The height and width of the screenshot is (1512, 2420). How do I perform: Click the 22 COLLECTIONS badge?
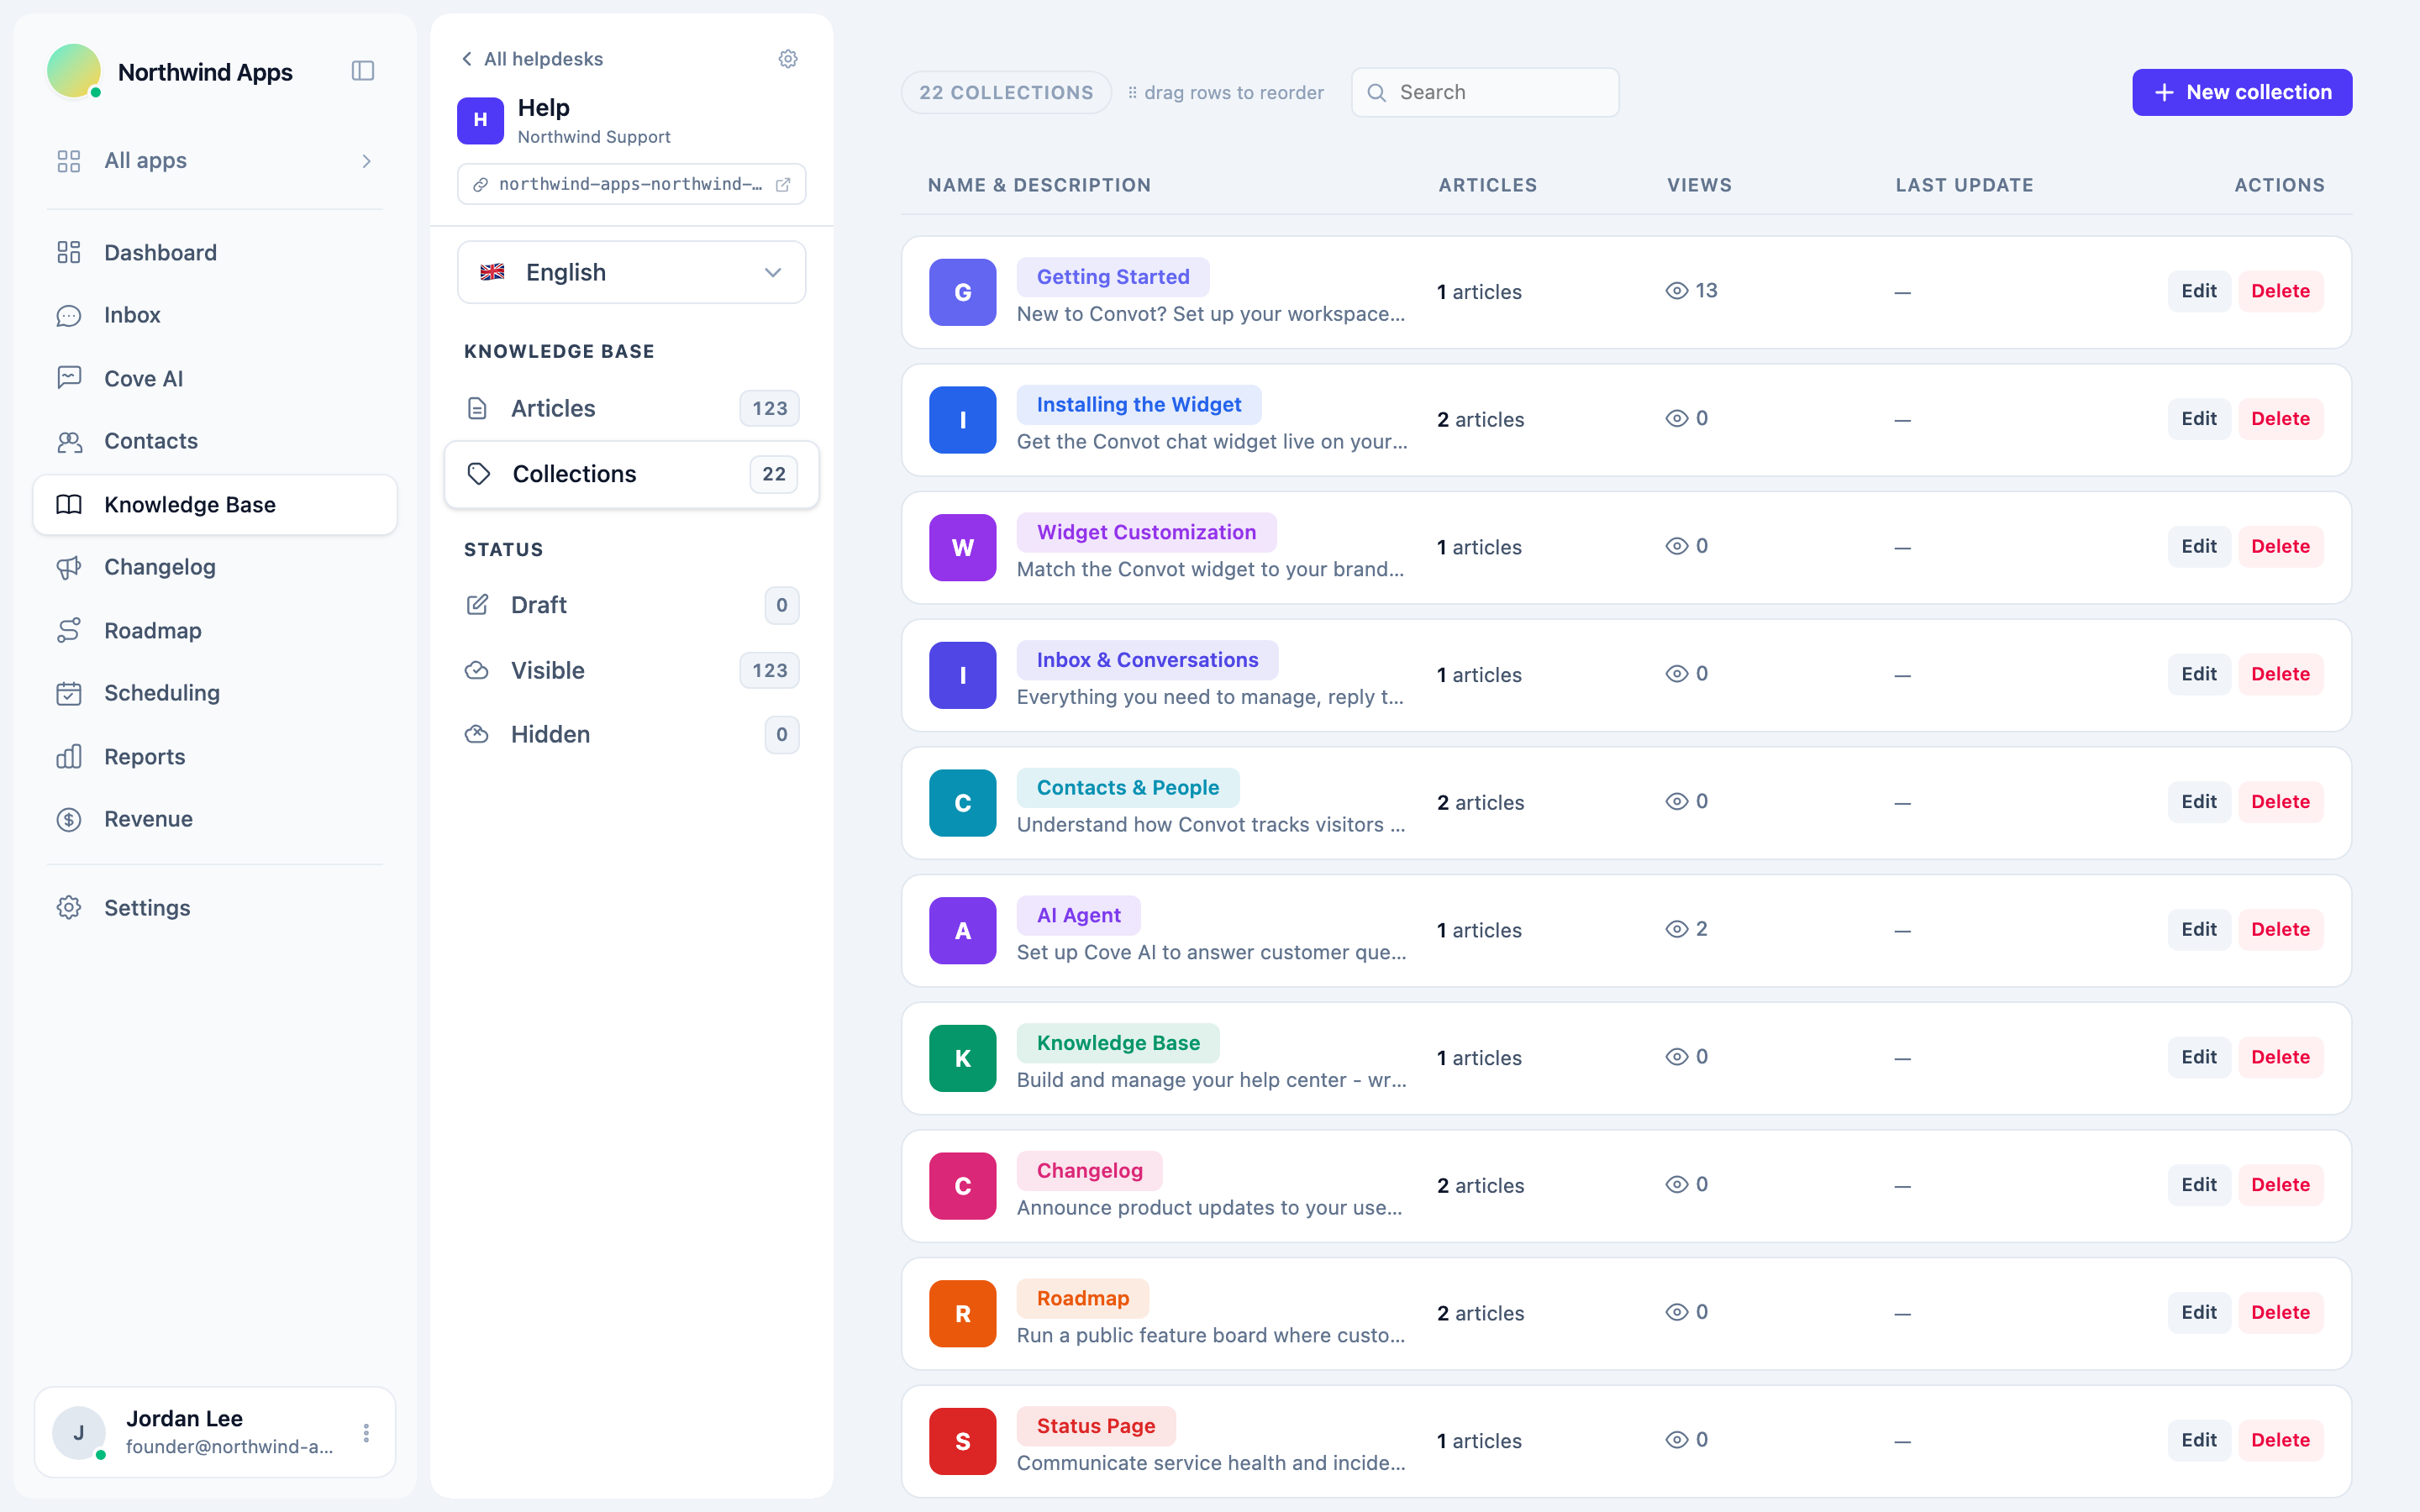(1006, 92)
